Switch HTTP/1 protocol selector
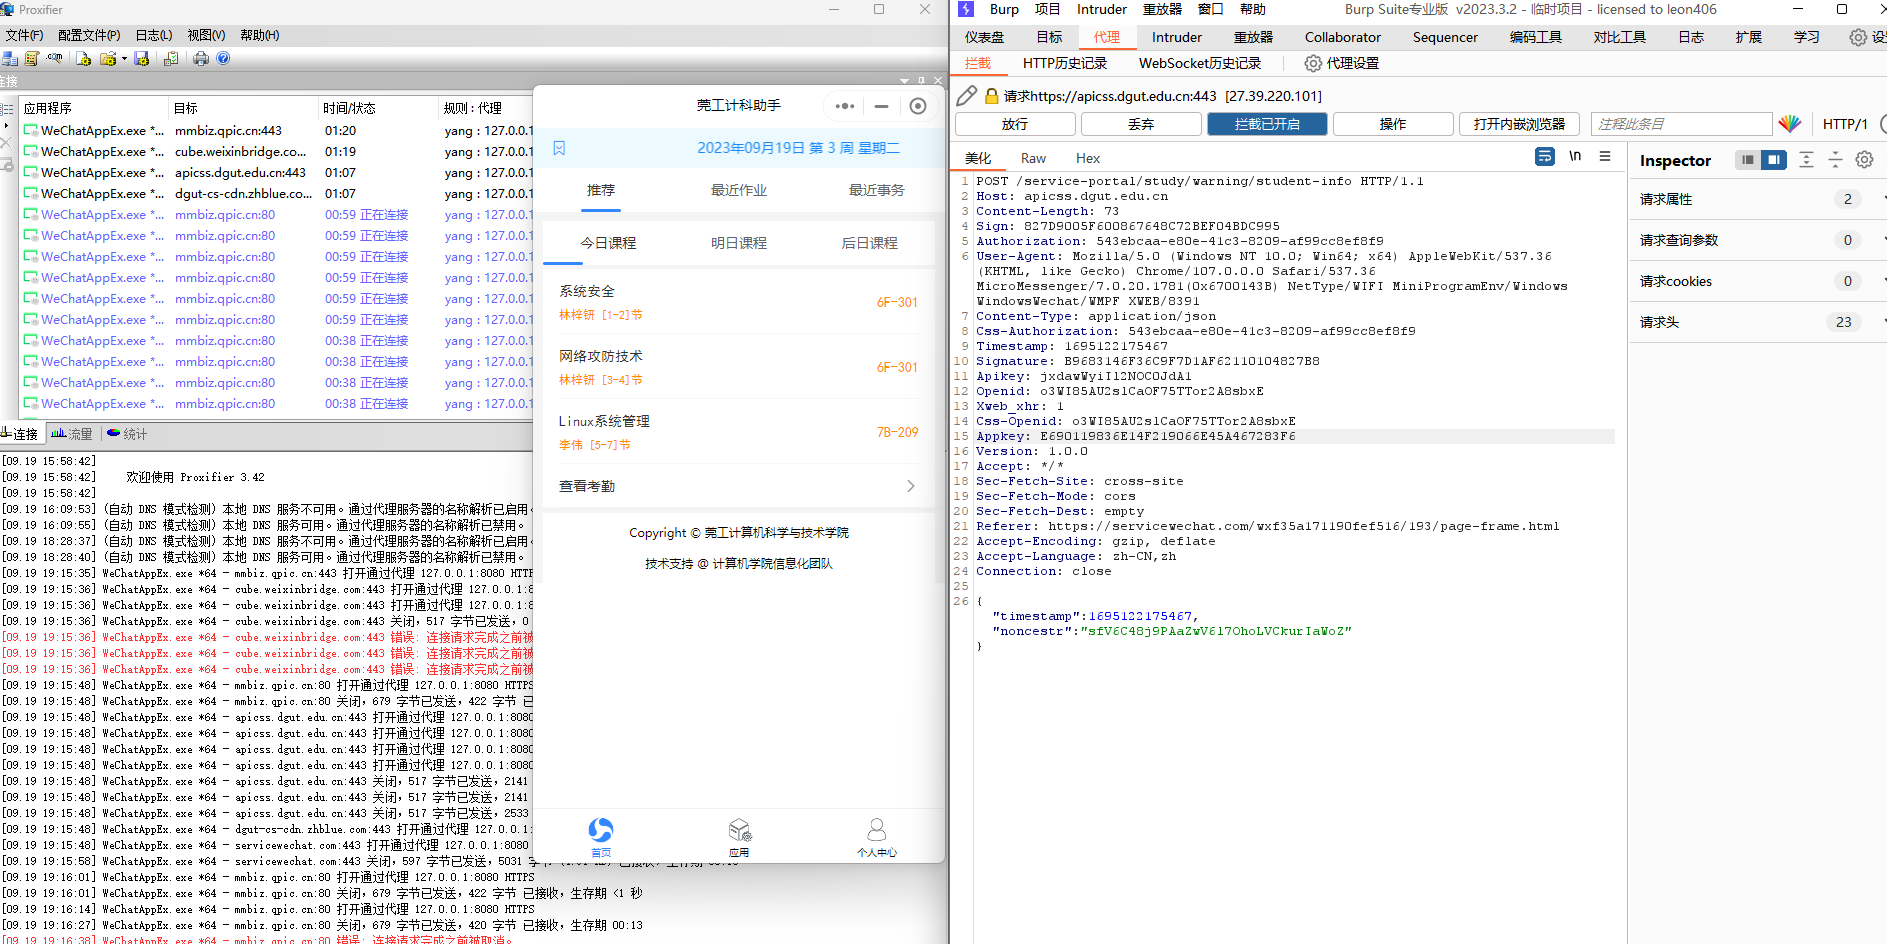This screenshot has width=1887, height=944. (x=1845, y=124)
